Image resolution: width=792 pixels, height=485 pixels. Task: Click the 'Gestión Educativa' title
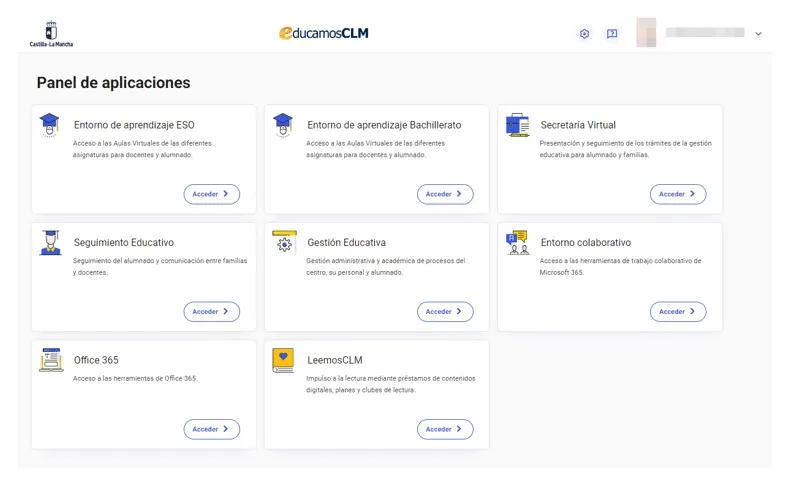click(346, 242)
